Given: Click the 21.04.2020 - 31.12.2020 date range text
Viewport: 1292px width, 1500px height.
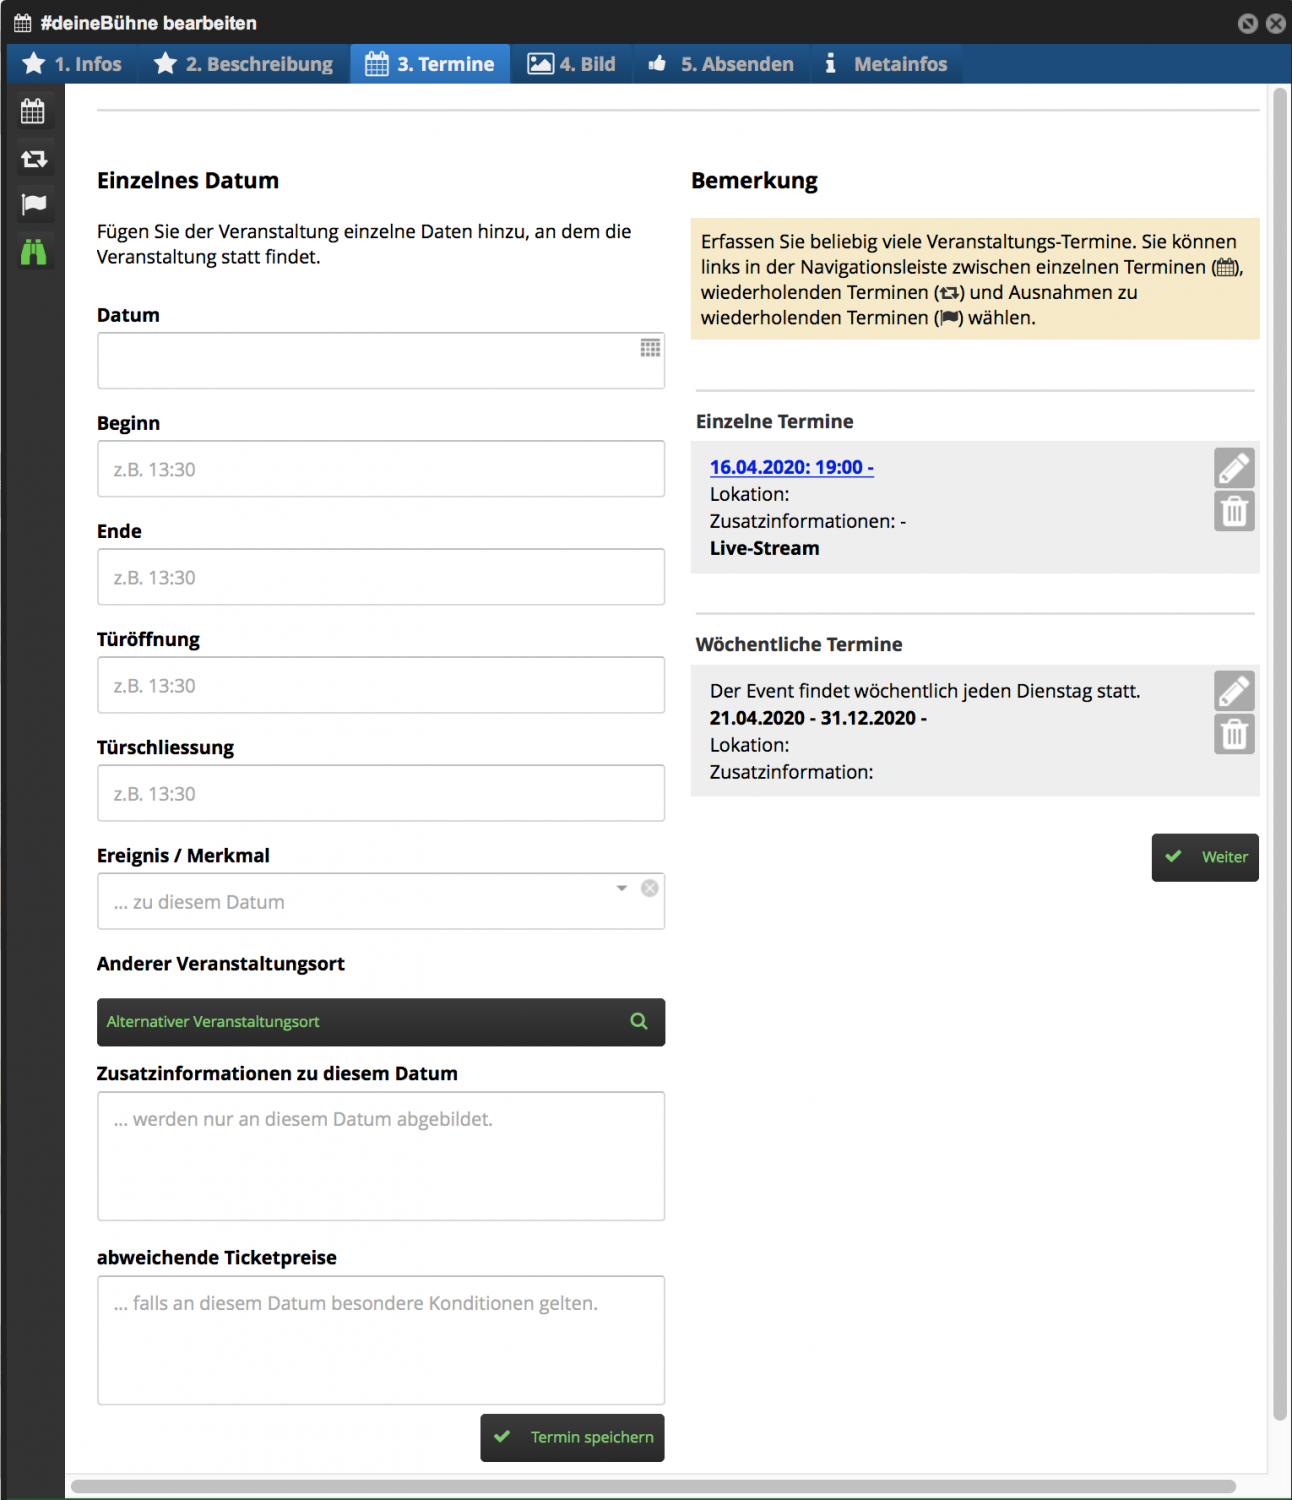Looking at the screenshot, I should click(x=818, y=718).
